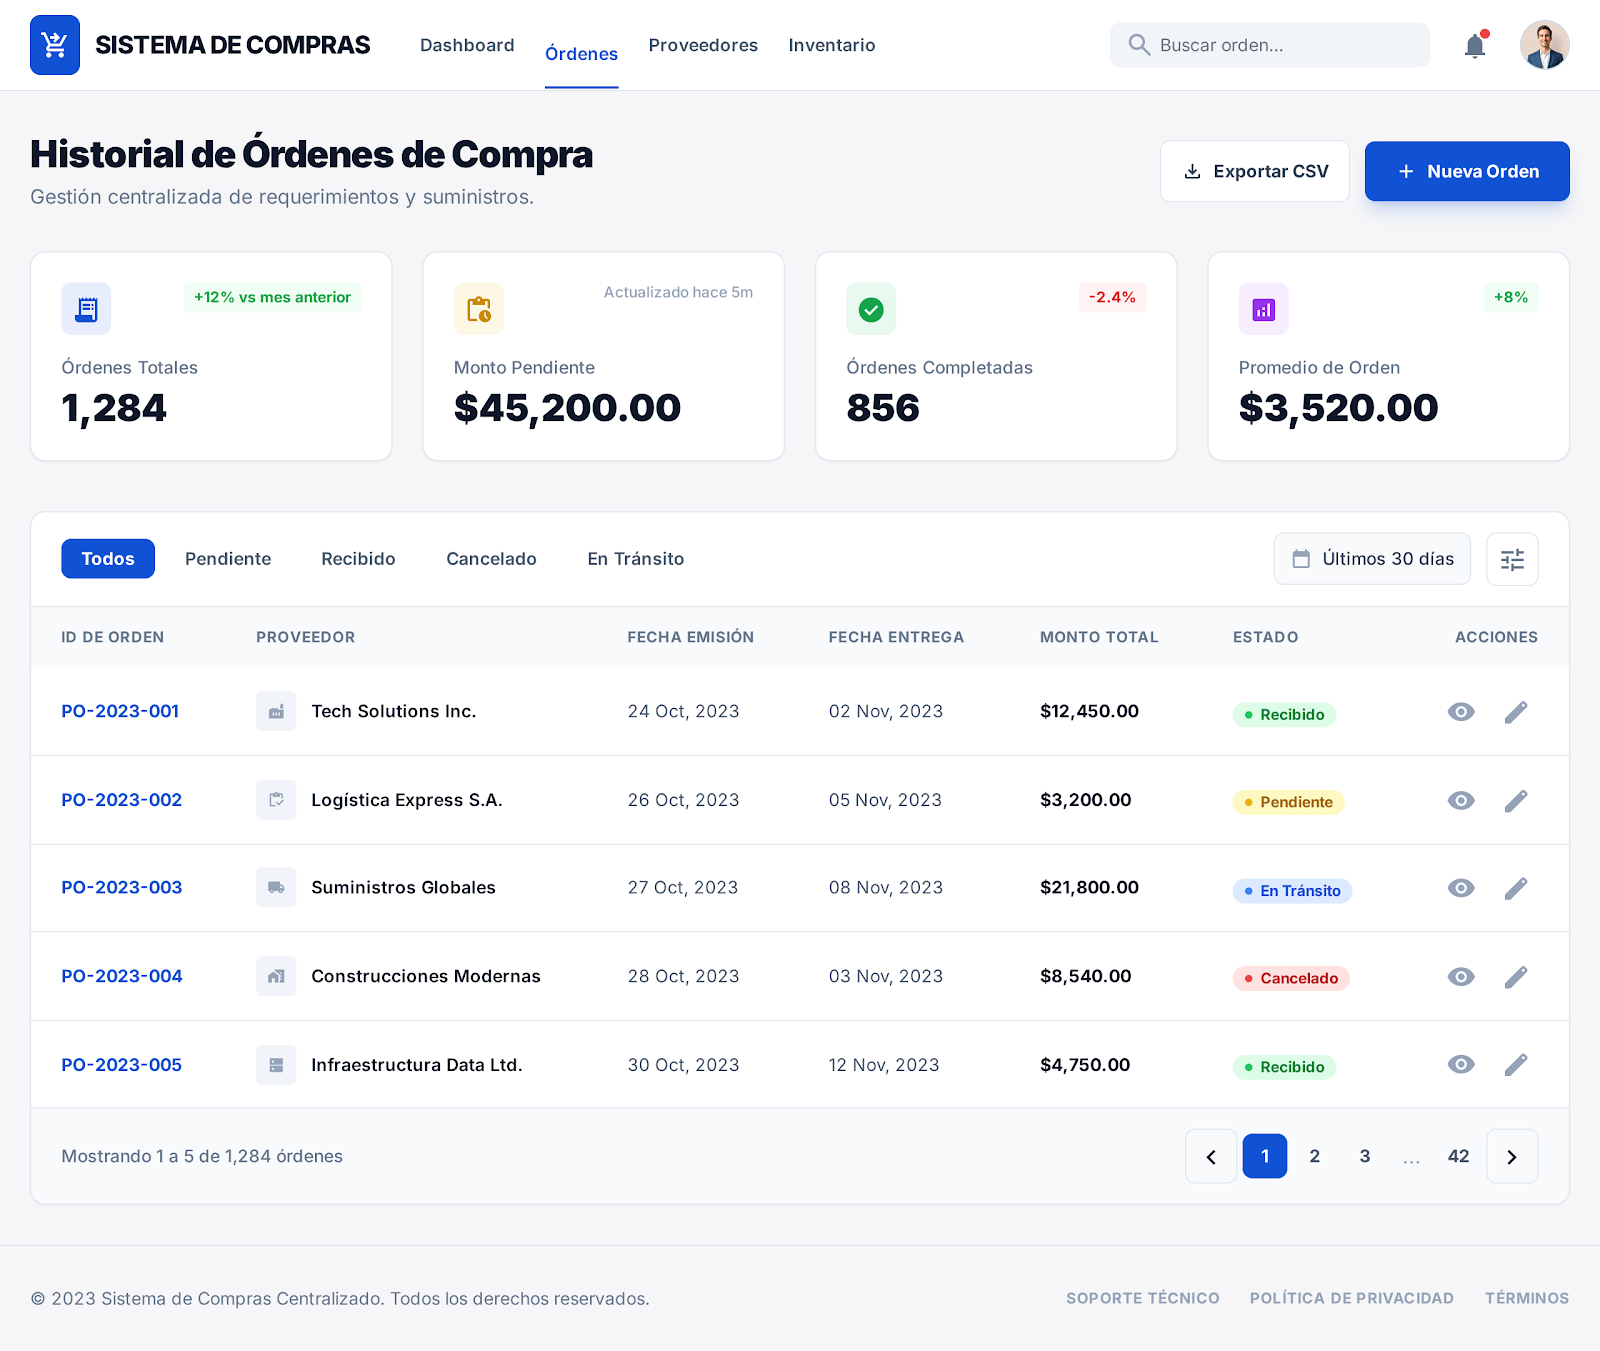Edit order PO-2023-001 with pencil icon
Viewport: 1600px width, 1351px height.
click(1515, 712)
